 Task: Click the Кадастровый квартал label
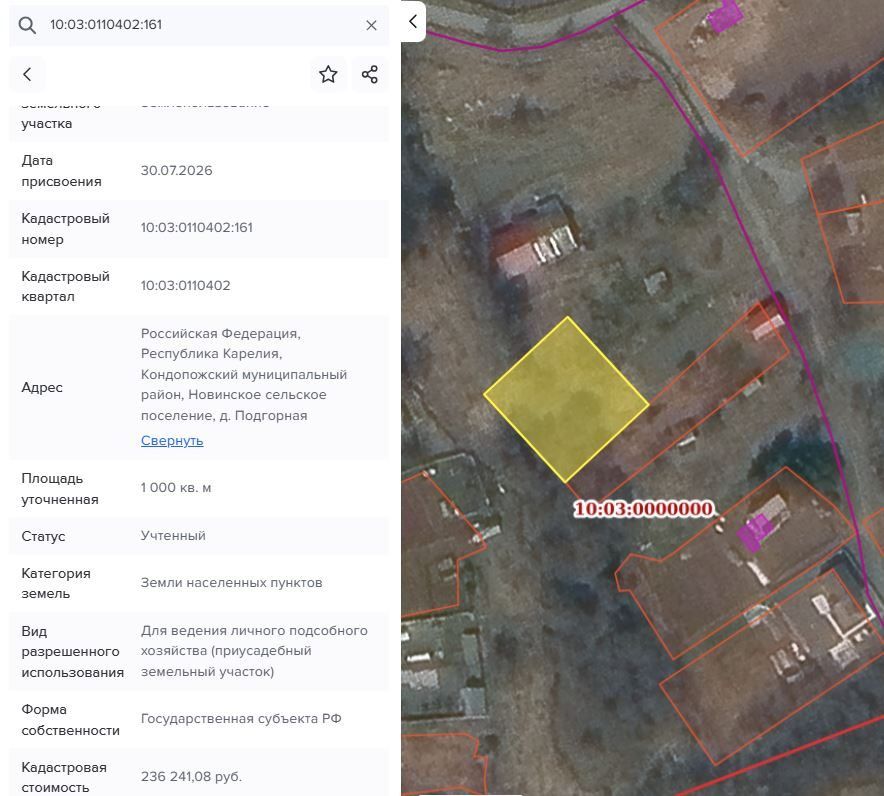[65, 286]
